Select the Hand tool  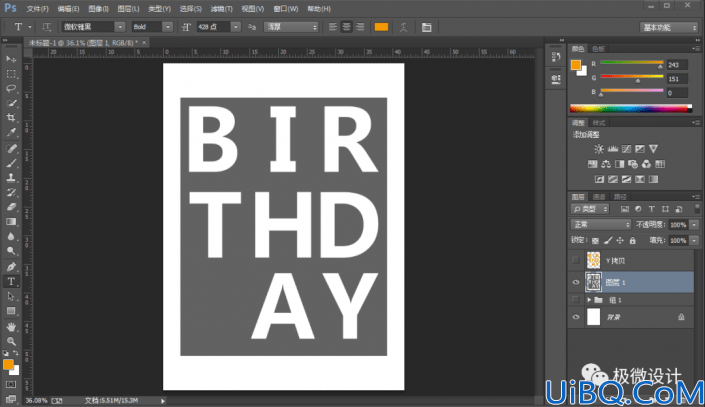(11, 326)
